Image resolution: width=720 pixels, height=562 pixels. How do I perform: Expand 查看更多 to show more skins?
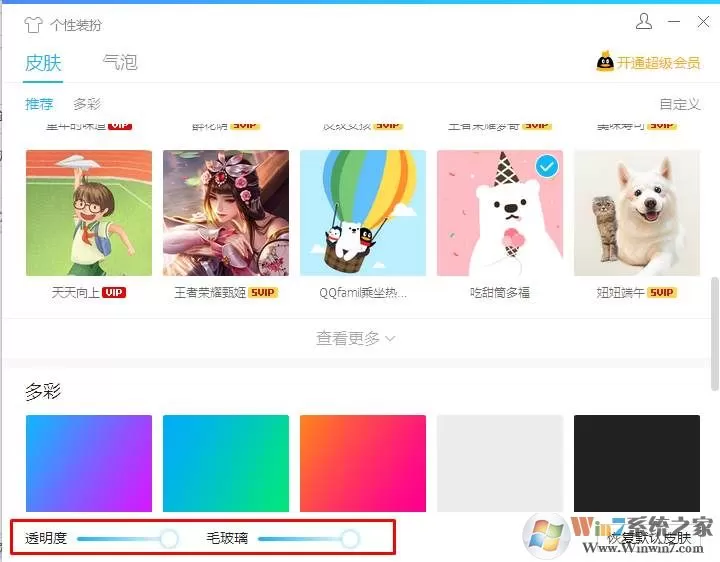355,339
